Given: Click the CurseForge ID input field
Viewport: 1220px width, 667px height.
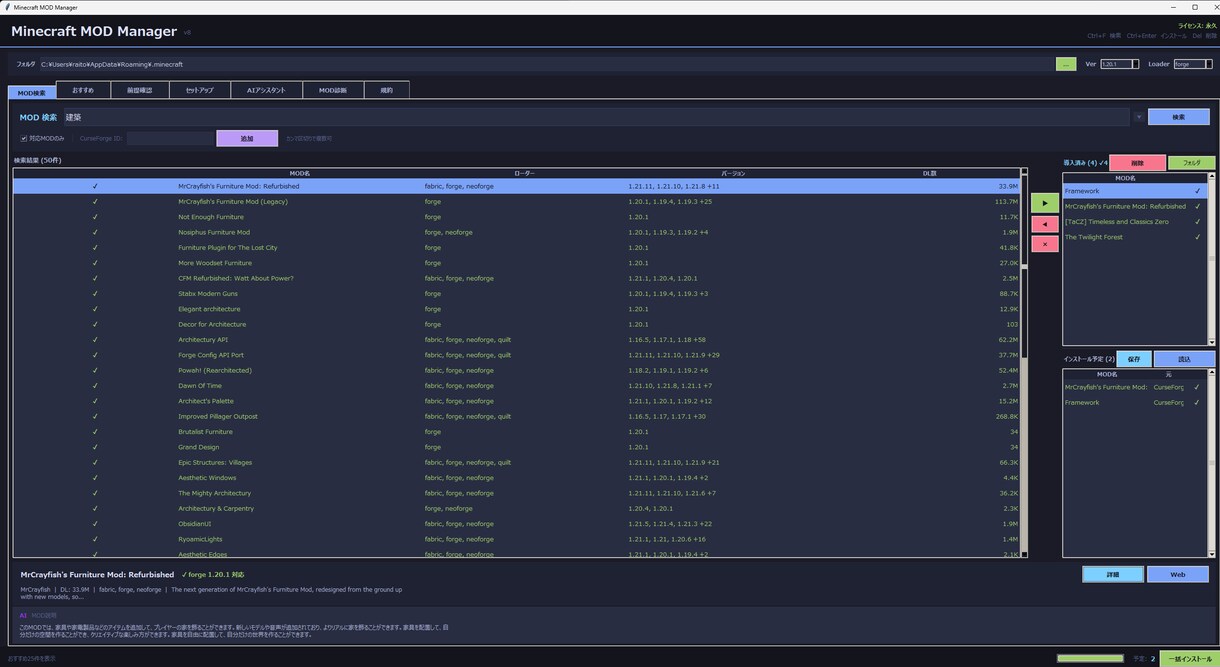Looking at the screenshot, I should pyautogui.click(x=170, y=138).
